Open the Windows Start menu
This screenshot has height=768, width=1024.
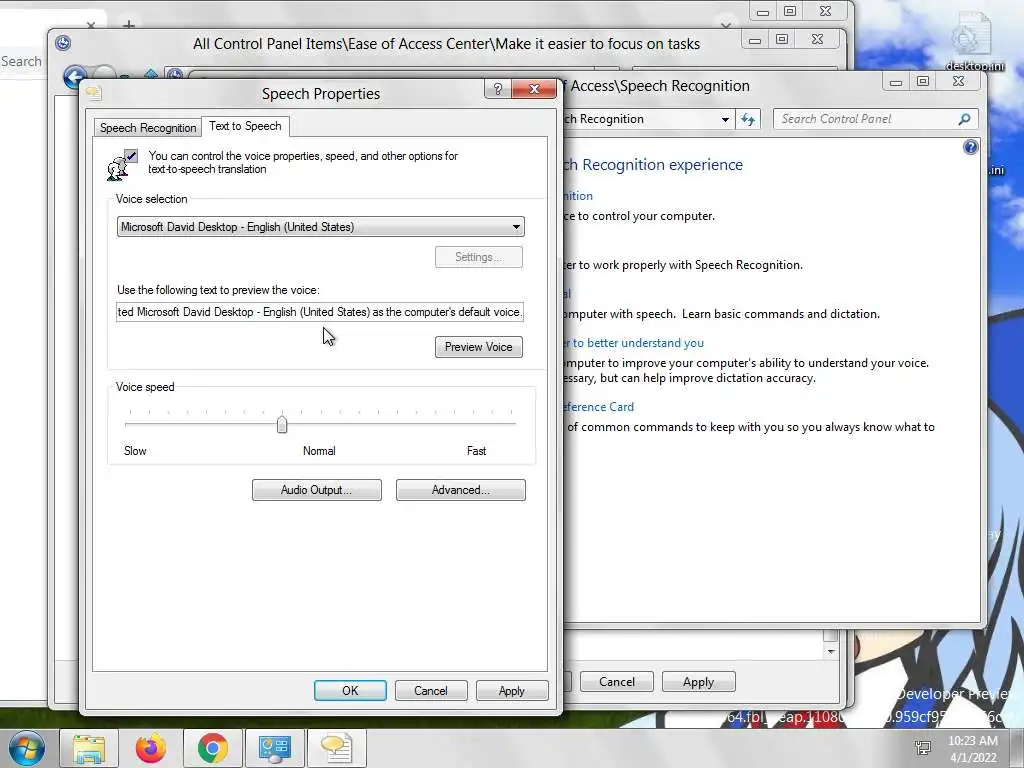26,748
